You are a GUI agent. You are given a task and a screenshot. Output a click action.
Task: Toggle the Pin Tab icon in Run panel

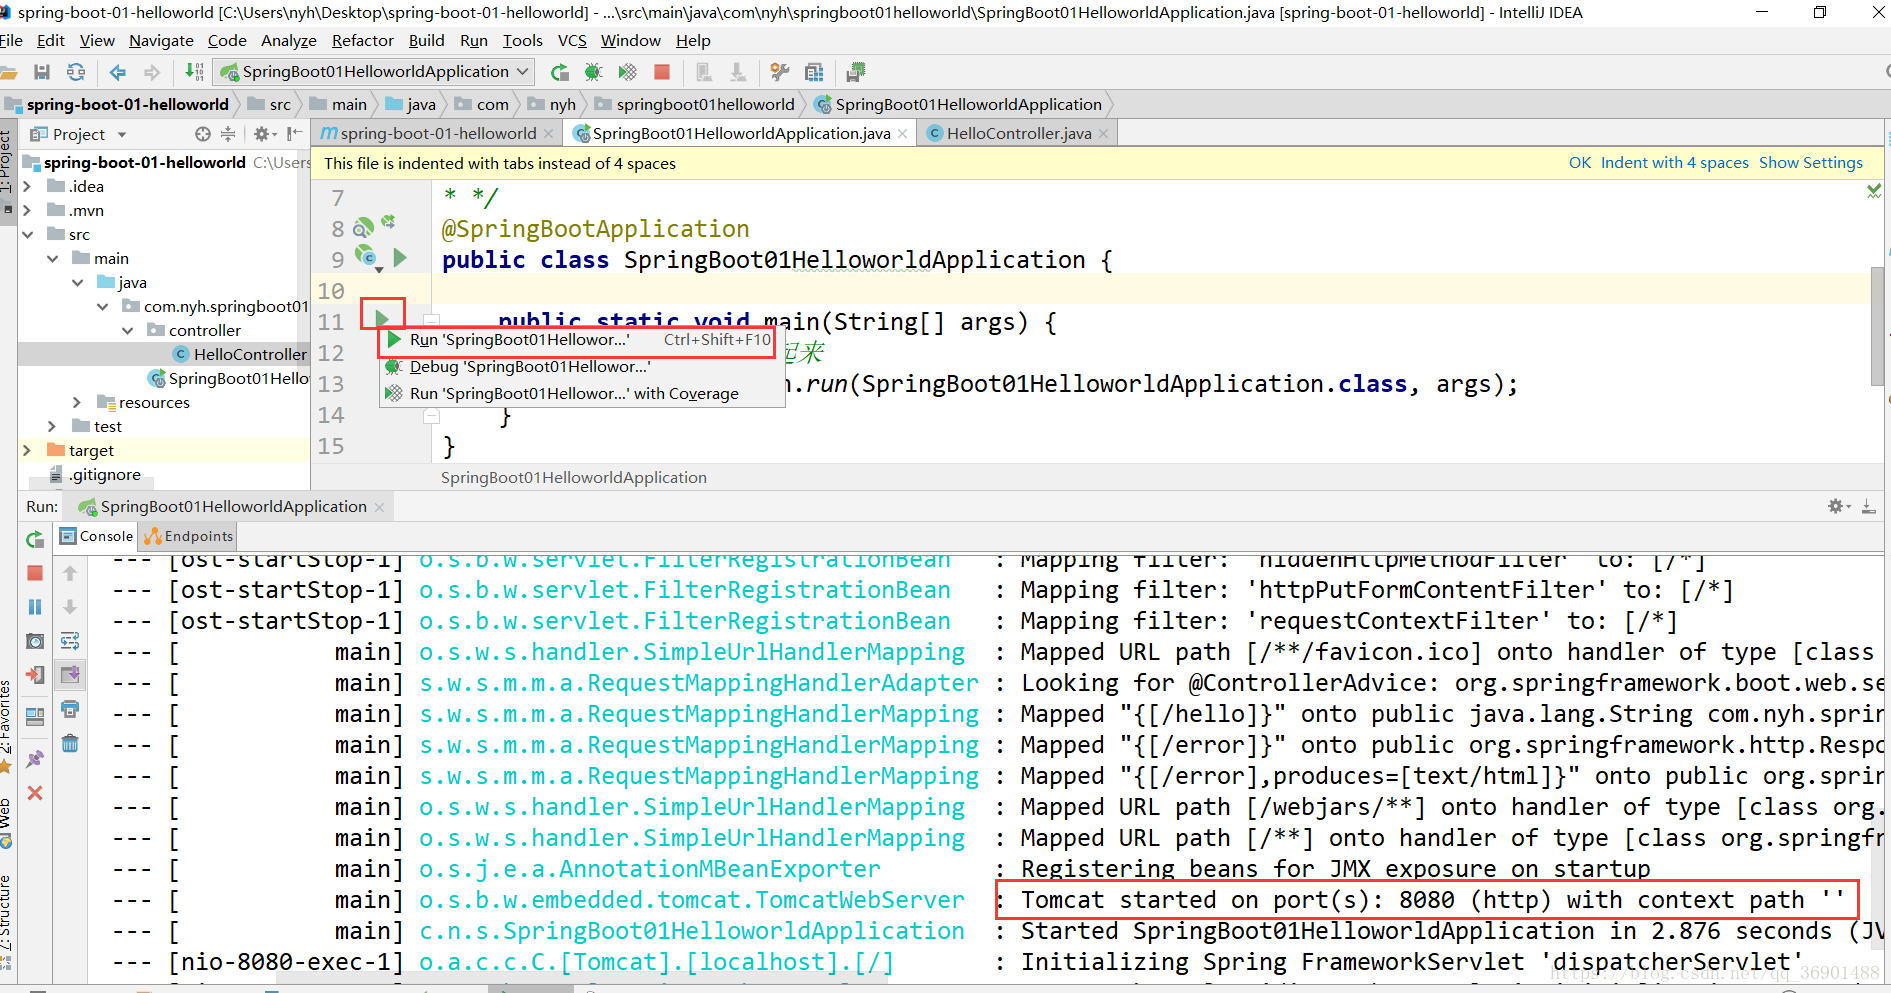[x=35, y=759]
